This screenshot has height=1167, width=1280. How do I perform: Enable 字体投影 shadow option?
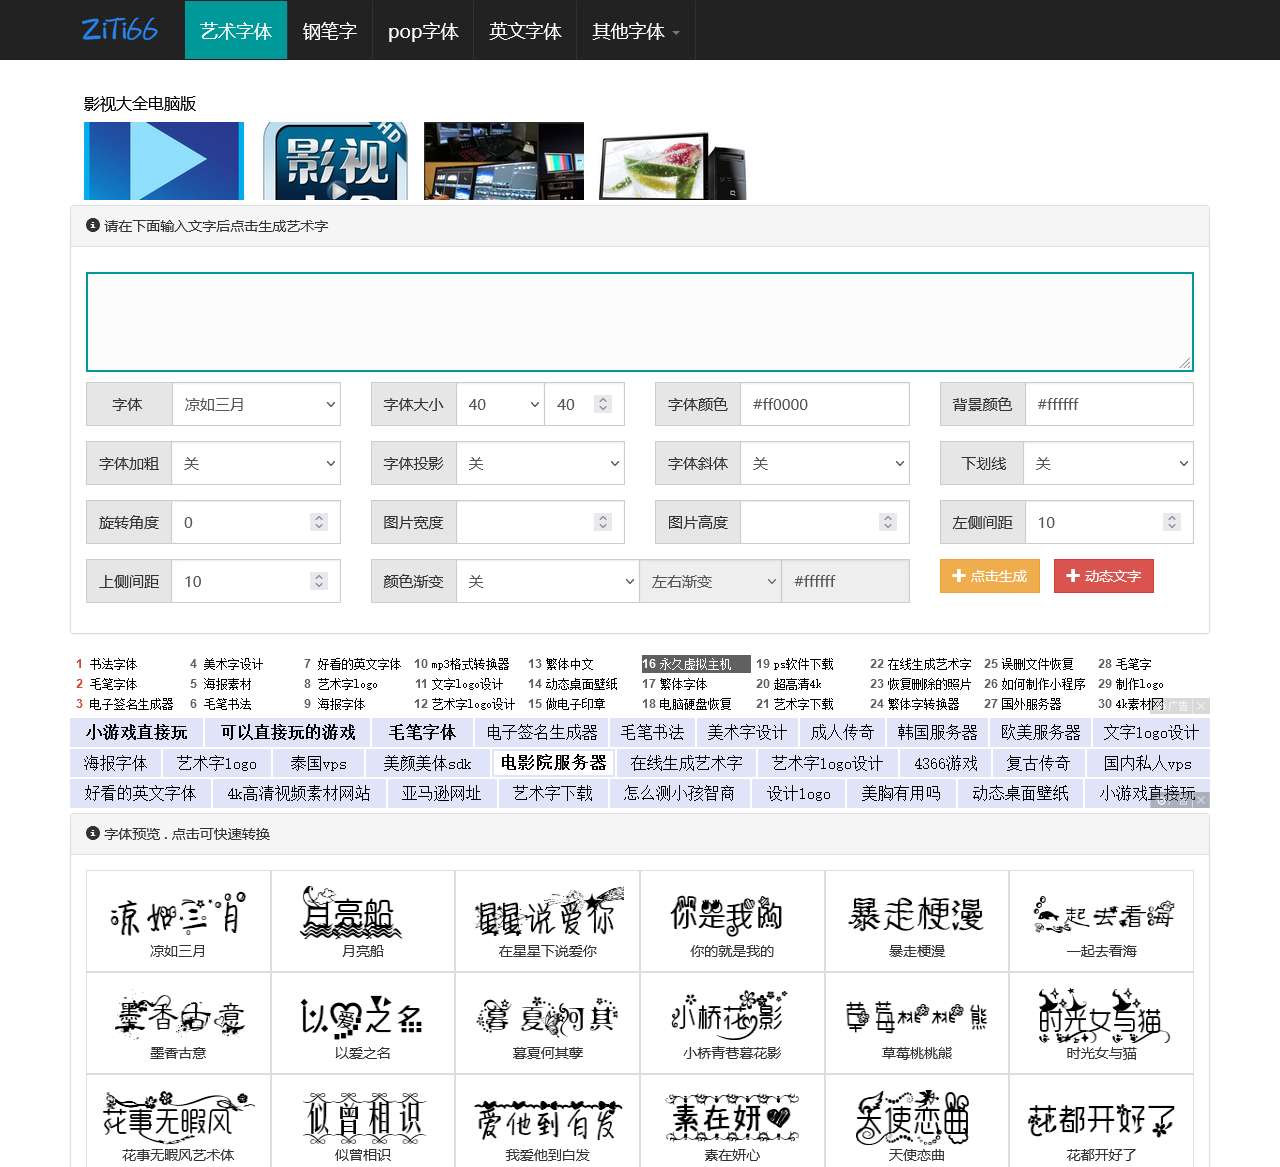[541, 463]
